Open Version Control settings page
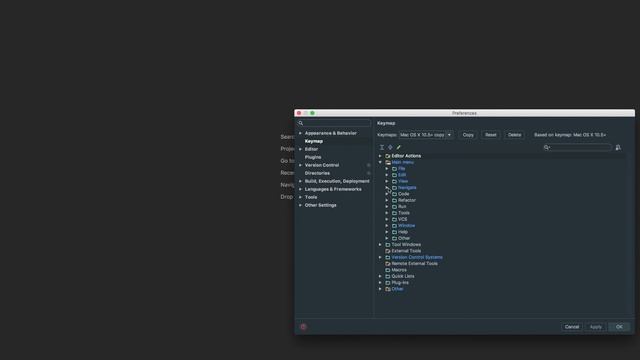Image resolution: width=640 pixels, height=360 pixels. [322, 165]
